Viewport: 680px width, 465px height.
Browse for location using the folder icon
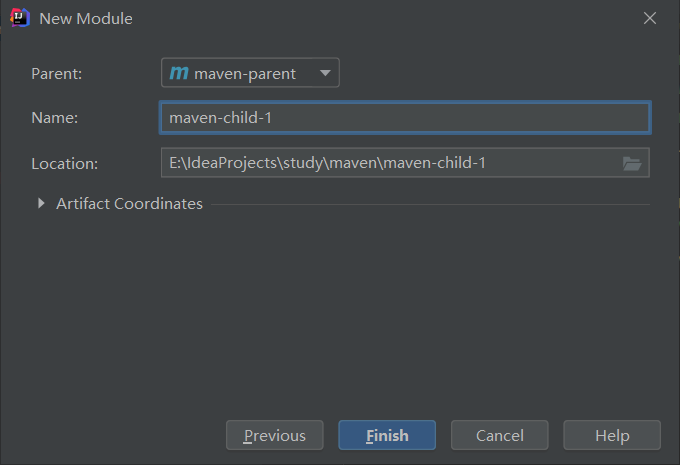[x=632, y=164]
